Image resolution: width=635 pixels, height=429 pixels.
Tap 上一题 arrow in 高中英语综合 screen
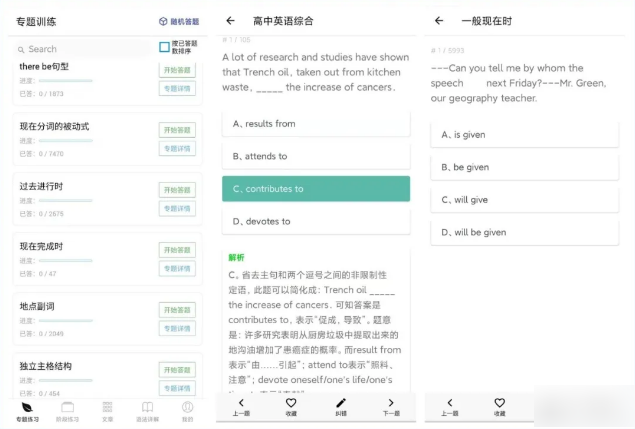click(241, 403)
